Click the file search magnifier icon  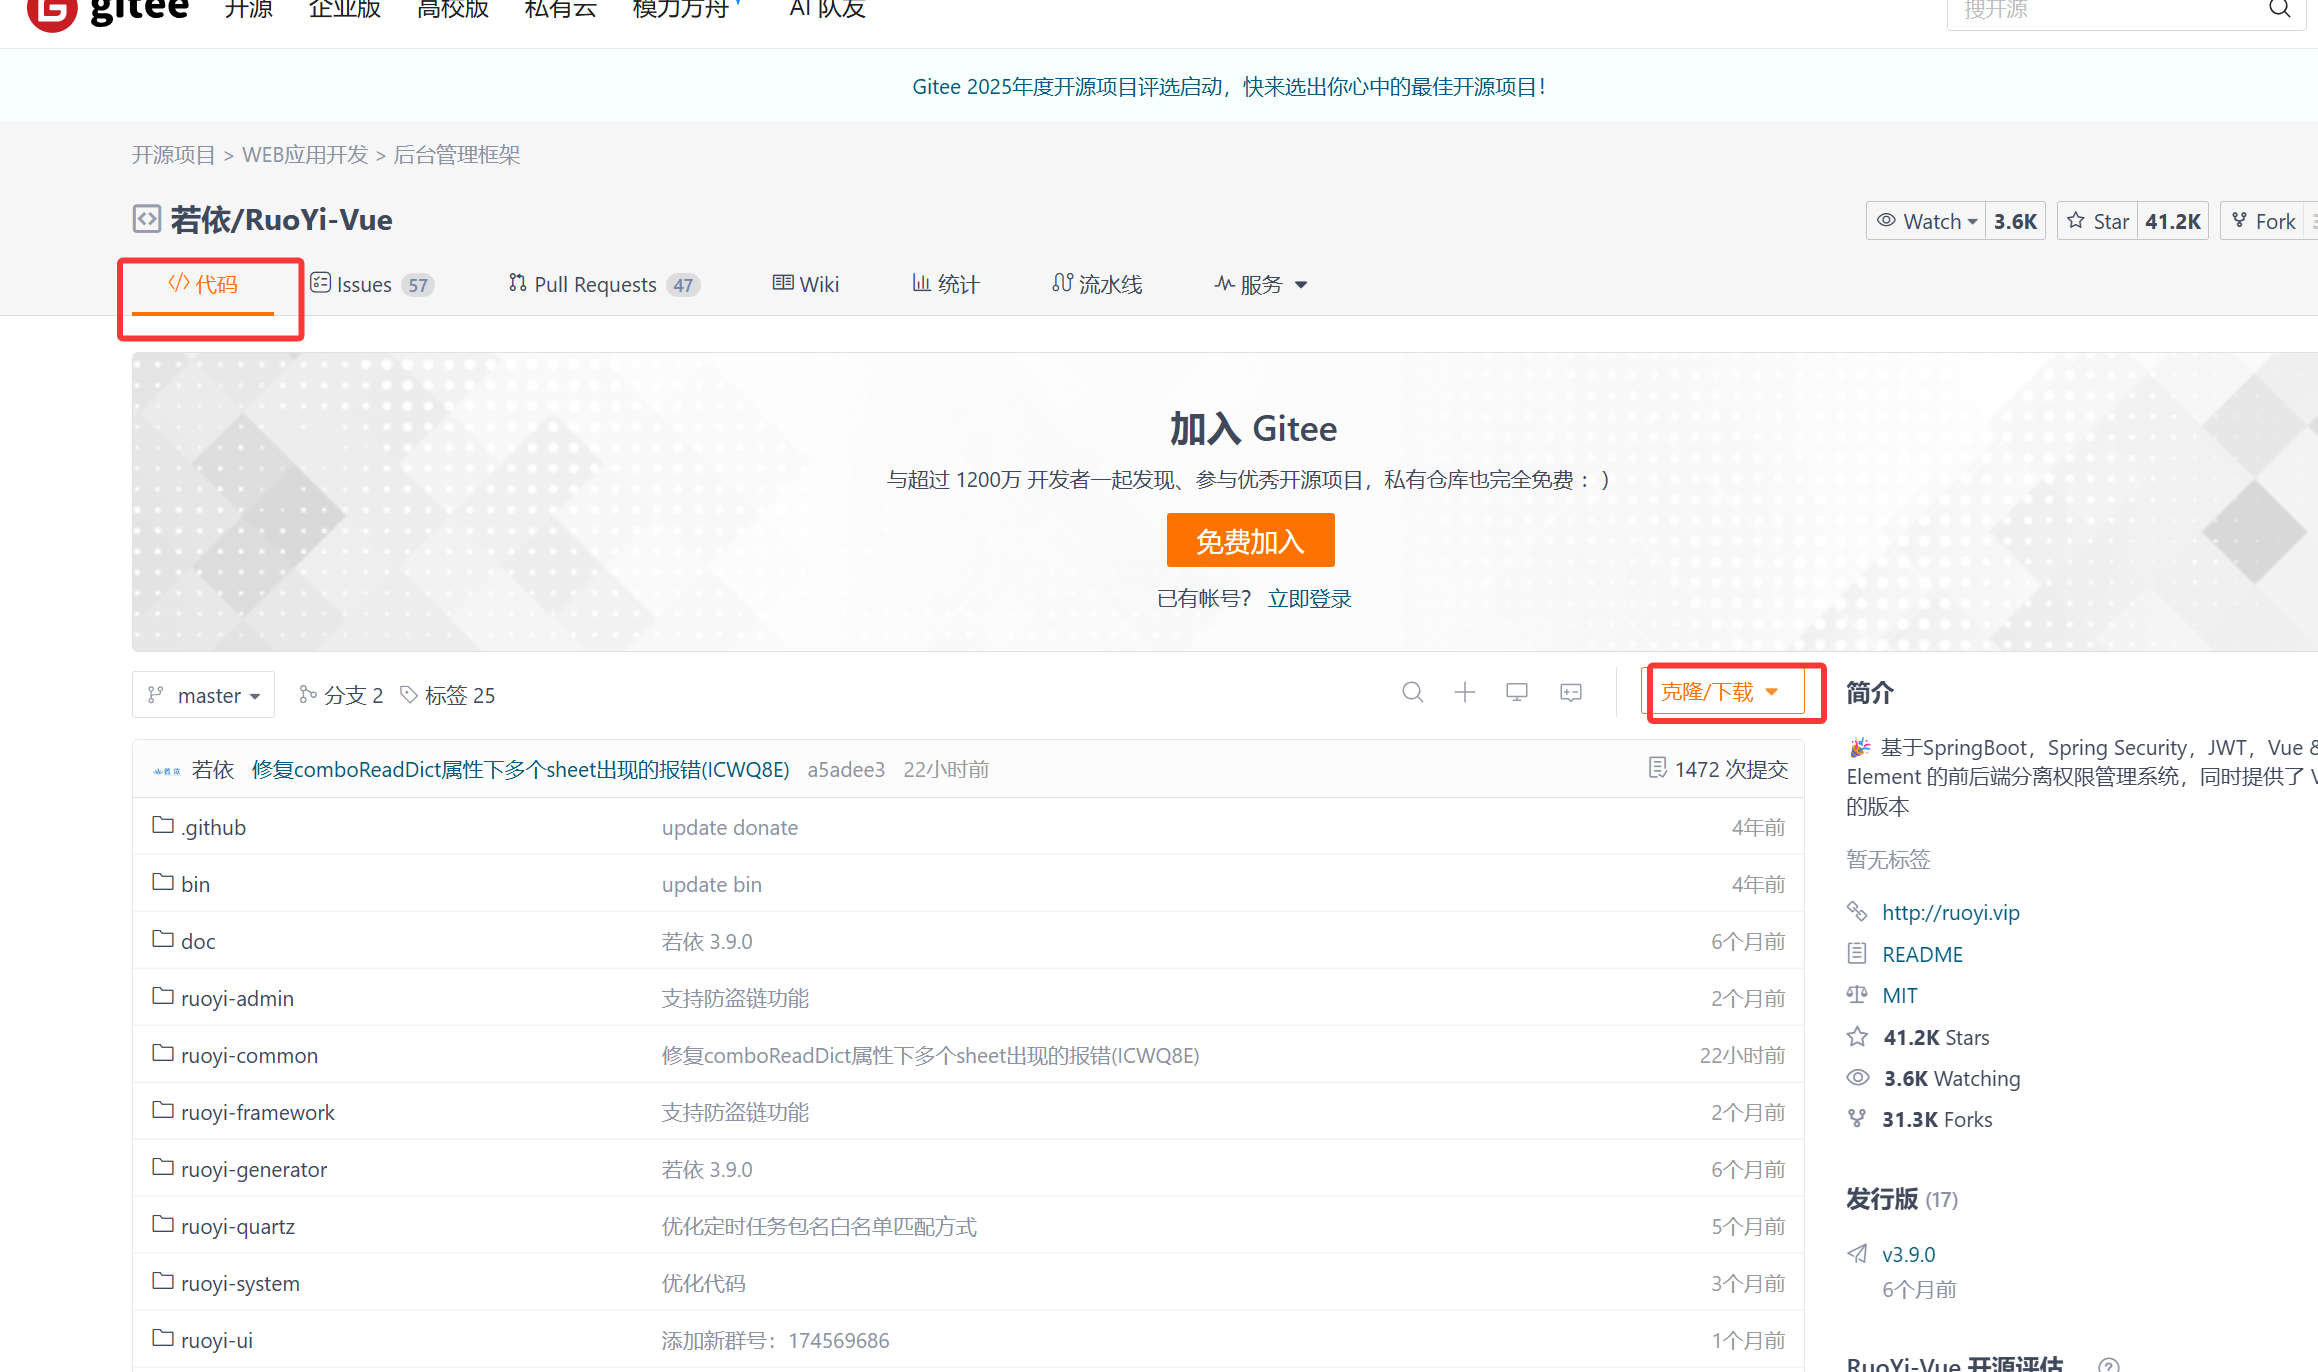[x=1412, y=692]
